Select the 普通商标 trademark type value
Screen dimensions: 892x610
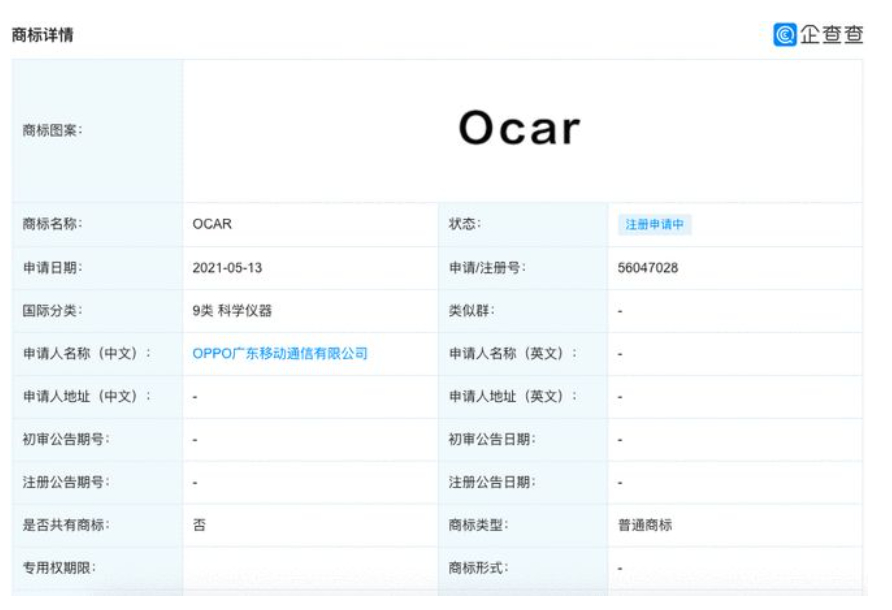(645, 525)
